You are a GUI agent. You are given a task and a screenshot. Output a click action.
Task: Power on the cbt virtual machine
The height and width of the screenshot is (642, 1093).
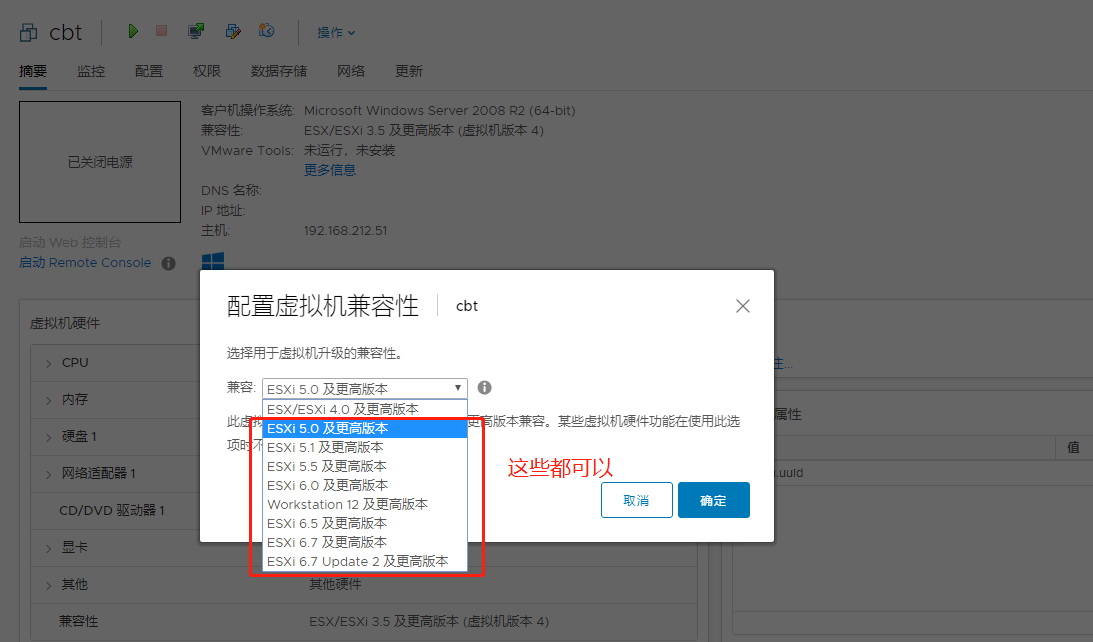[x=132, y=31]
